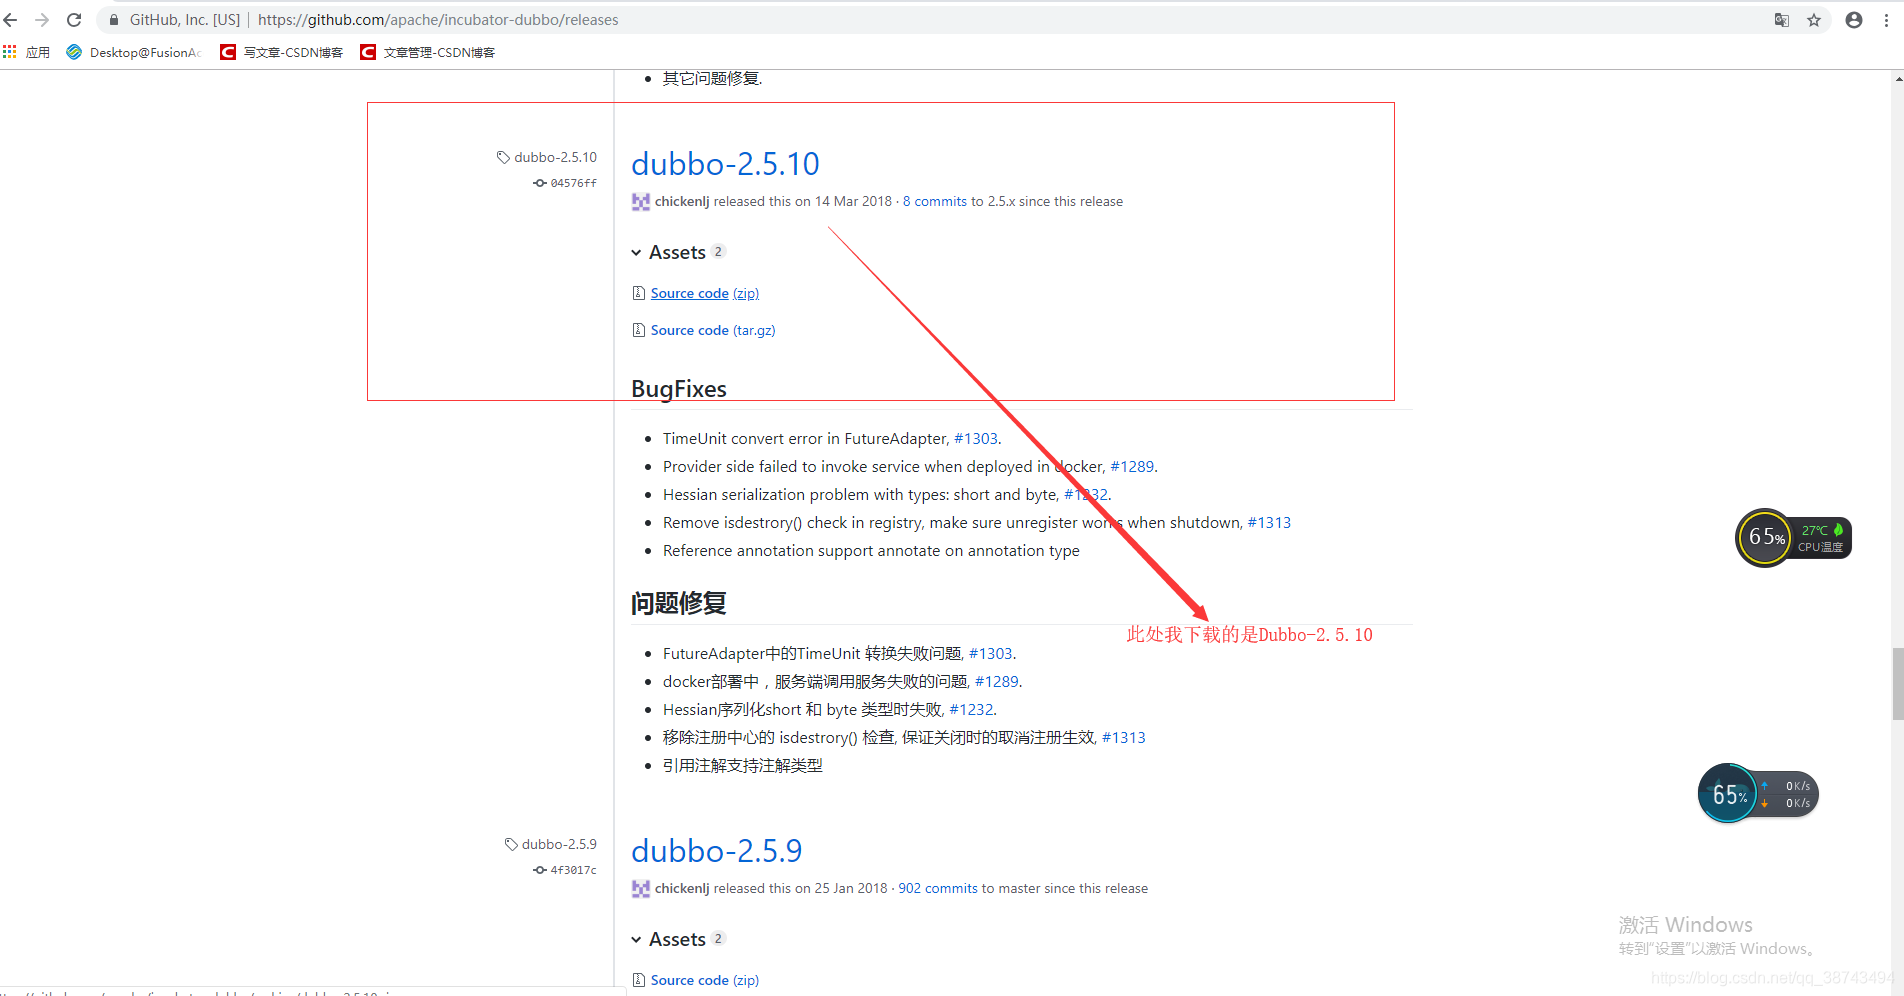Image resolution: width=1904 pixels, height=996 pixels.
Task: Click the BugFixes heading
Action: (679, 389)
